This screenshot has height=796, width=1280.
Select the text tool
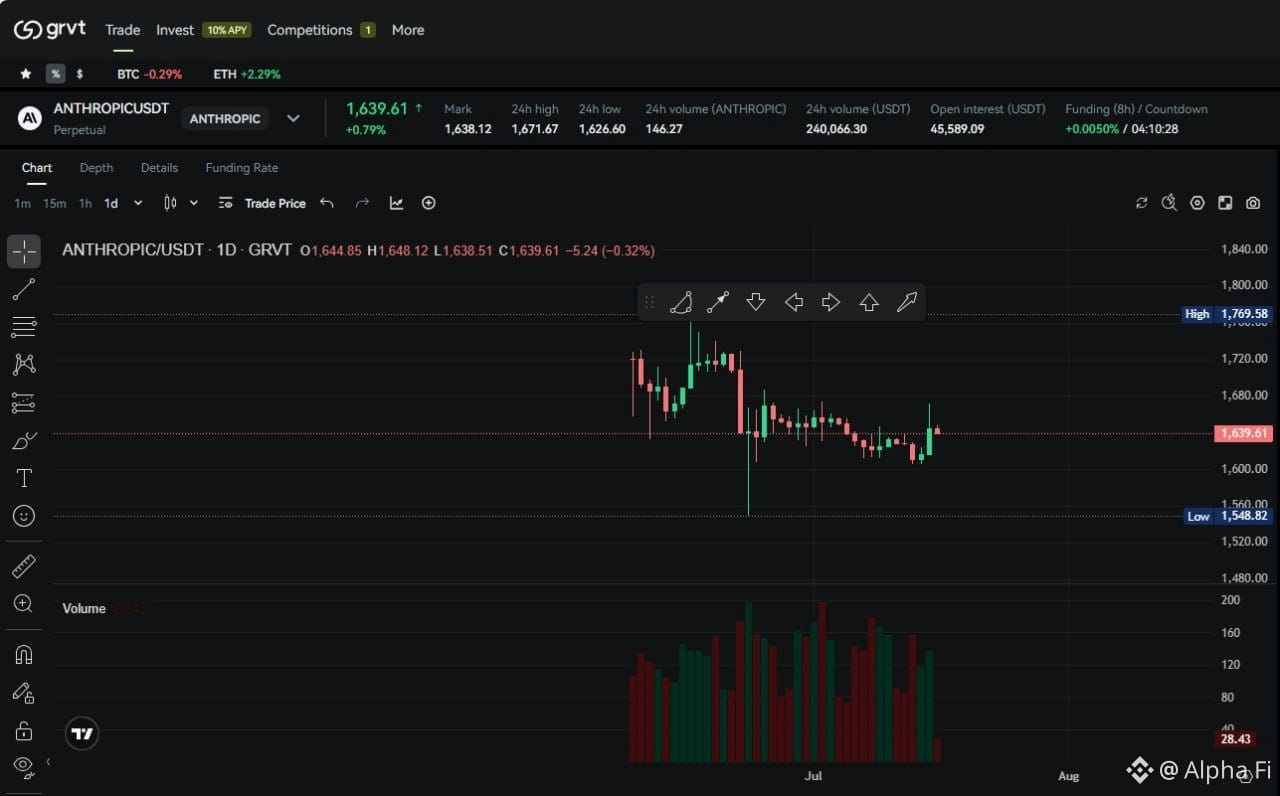tap(24, 478)
